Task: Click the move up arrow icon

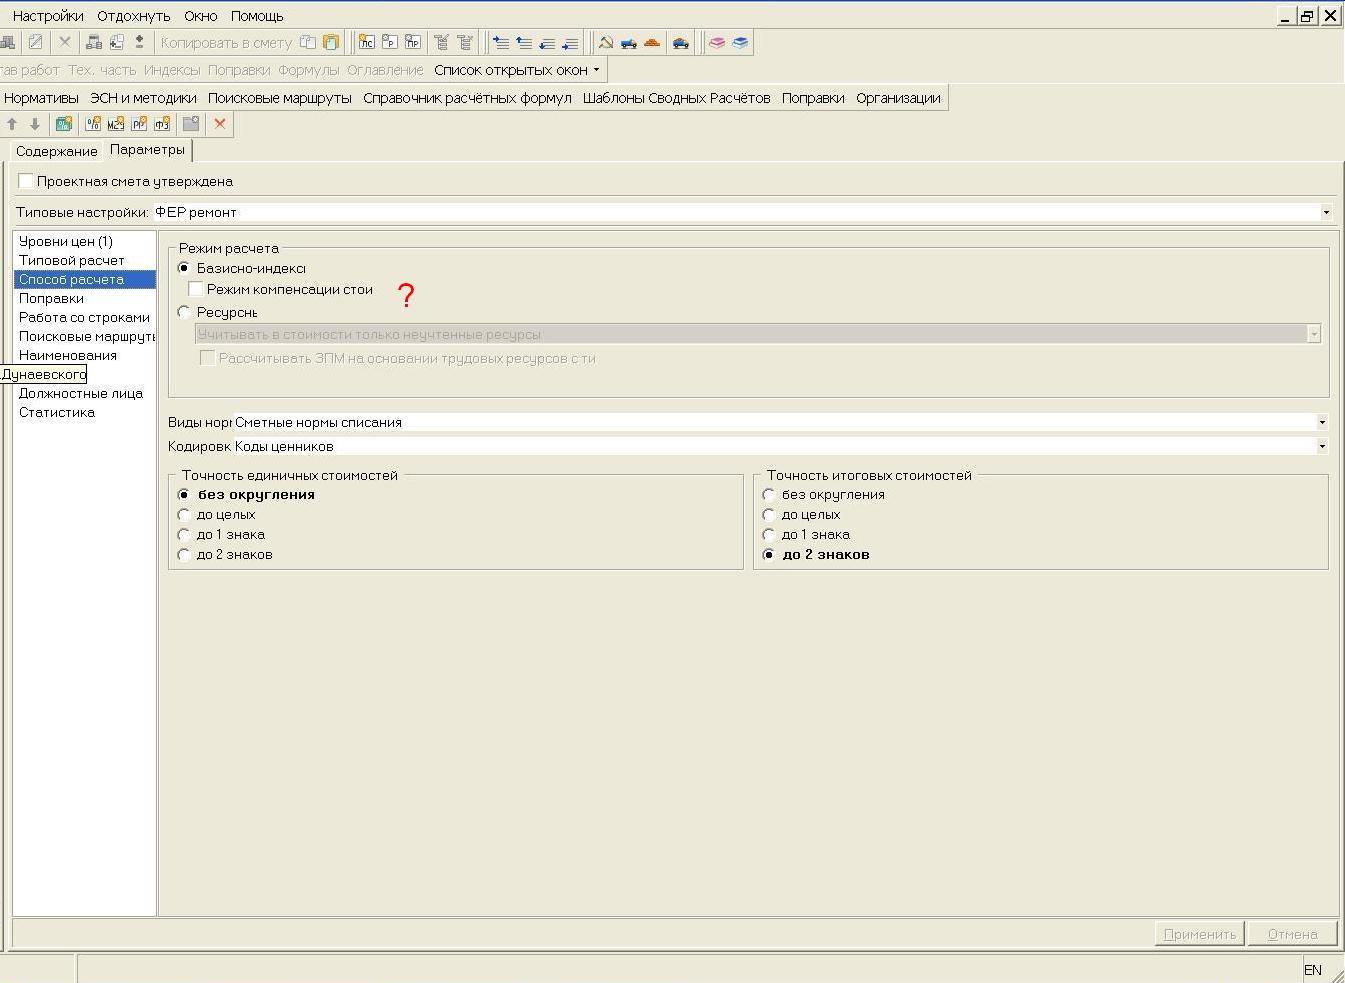Action: pyautogui.click(x=12, y=124)
